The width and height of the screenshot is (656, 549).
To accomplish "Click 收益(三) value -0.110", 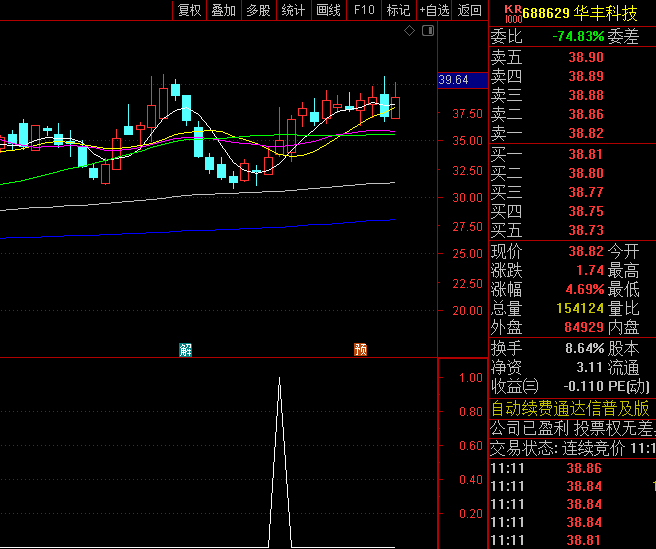I will pyautogui.click(x=583, y=387).
